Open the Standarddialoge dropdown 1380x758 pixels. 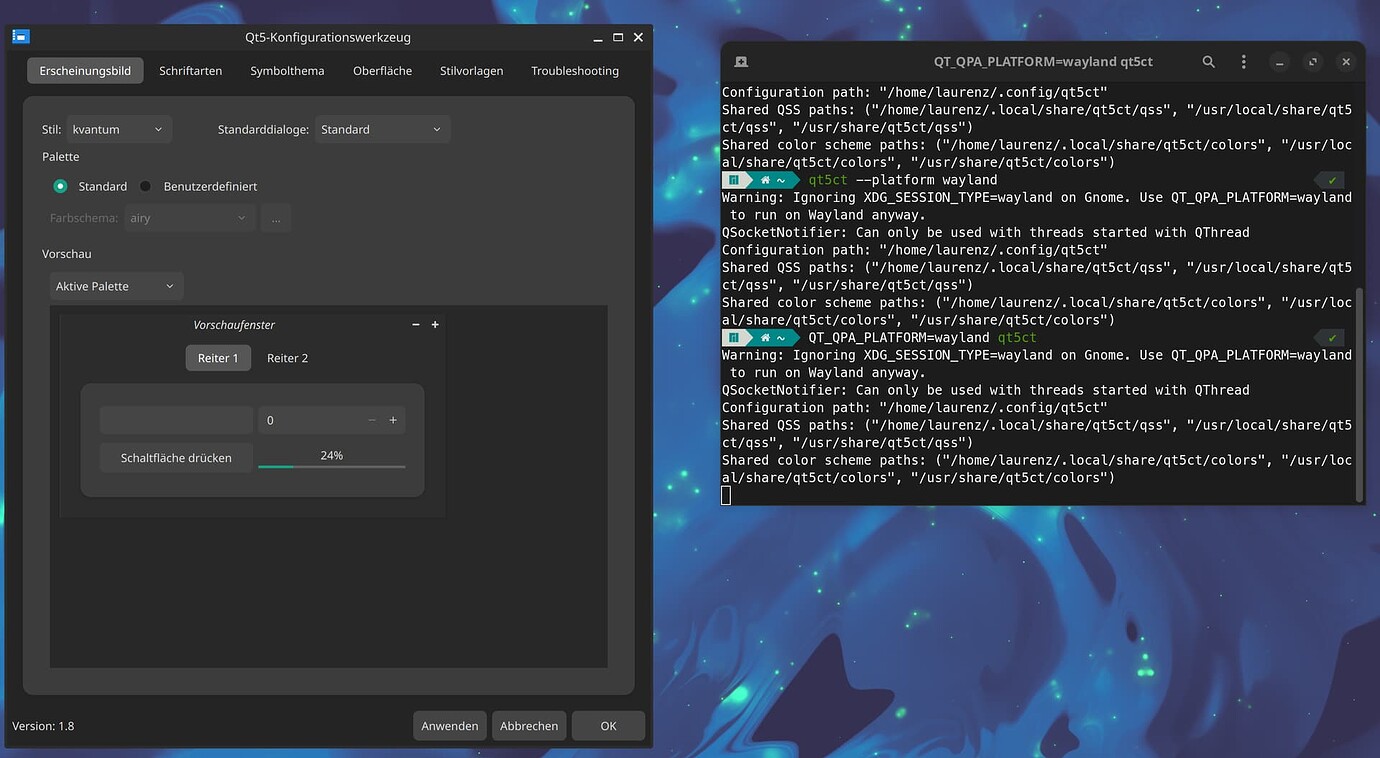coord(382,129)
